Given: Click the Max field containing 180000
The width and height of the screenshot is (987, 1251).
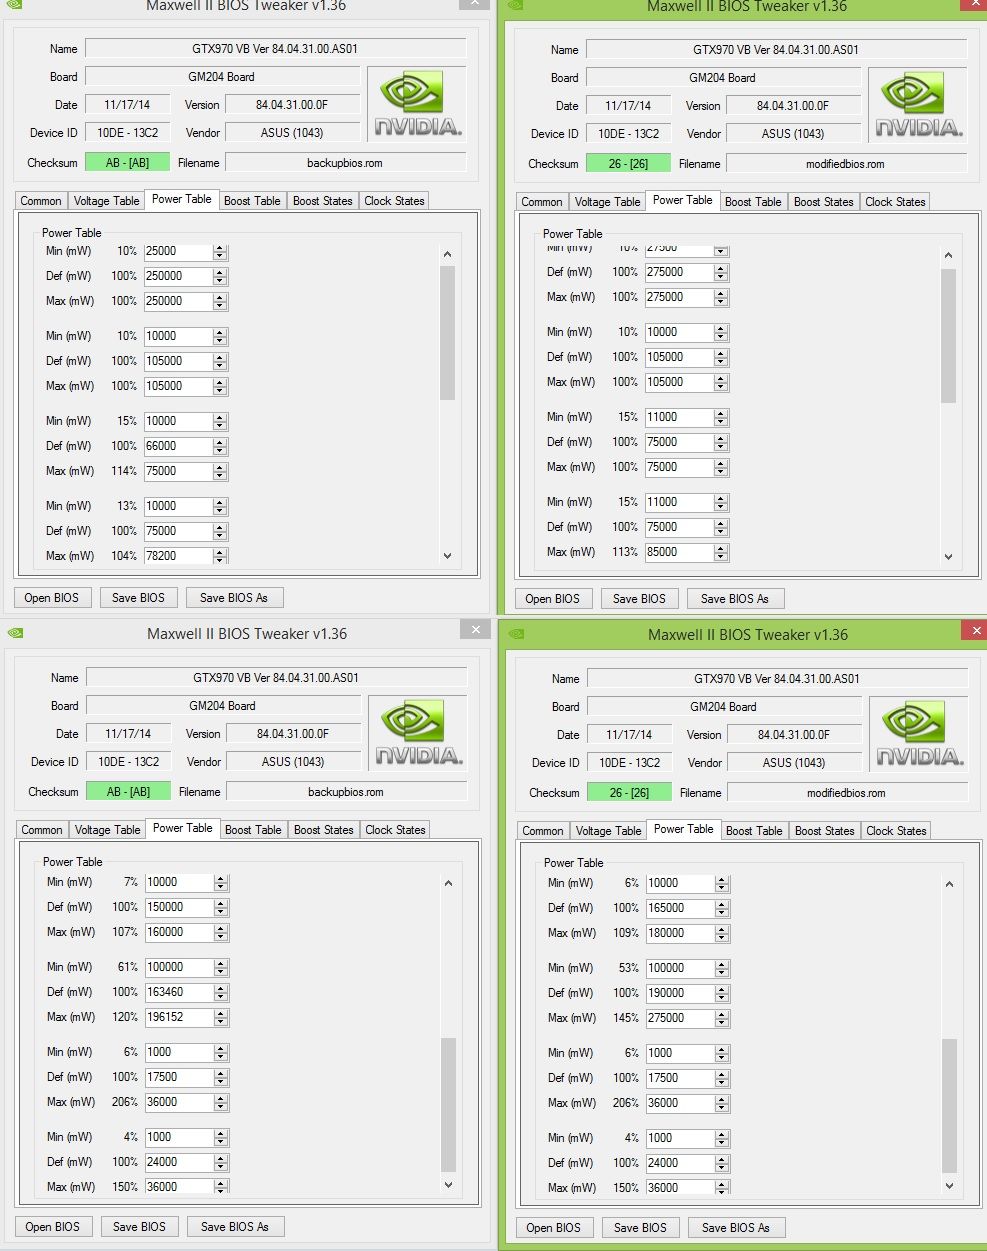Looking at the screenshot, I should pyautogui.click(x=680, y=933).
